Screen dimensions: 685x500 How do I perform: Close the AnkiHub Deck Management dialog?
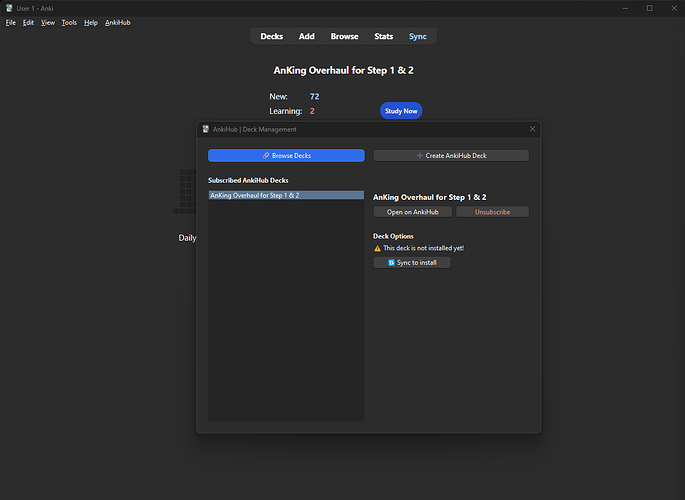[x=532, y=129]
